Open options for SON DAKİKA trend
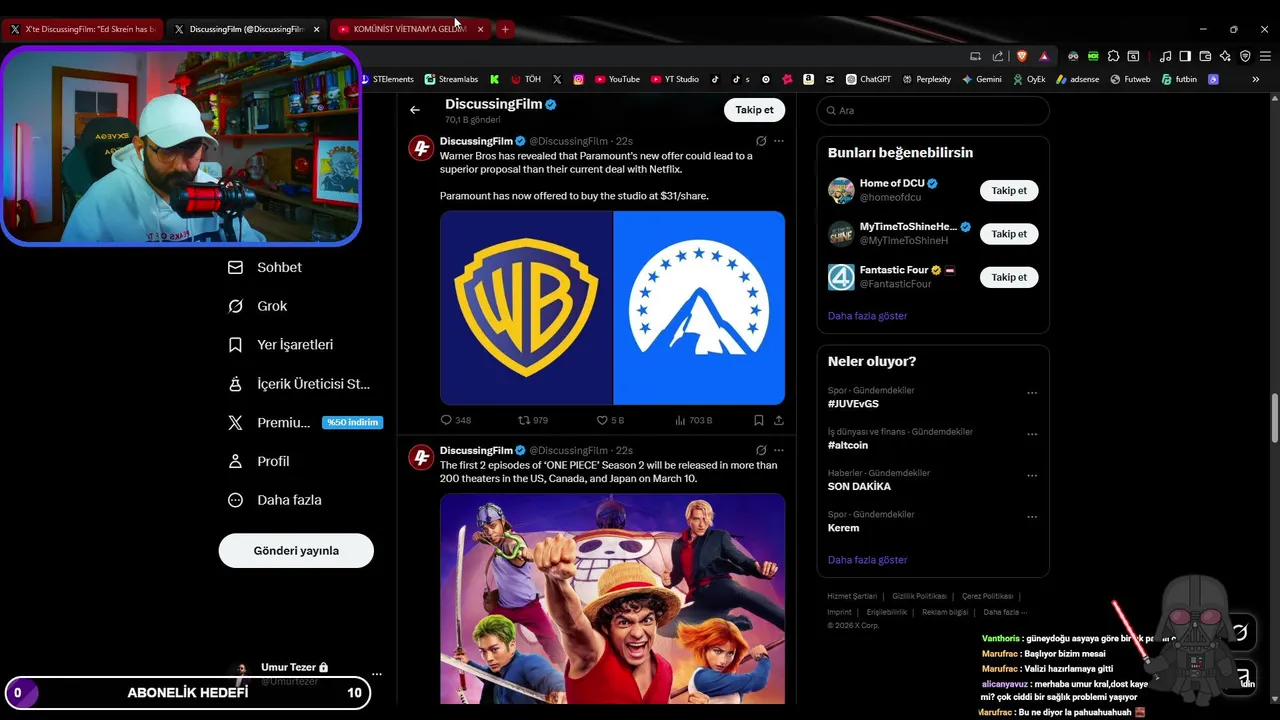Image resolution: width=1280 pixels, height=720 pixels. [1032, 476]
